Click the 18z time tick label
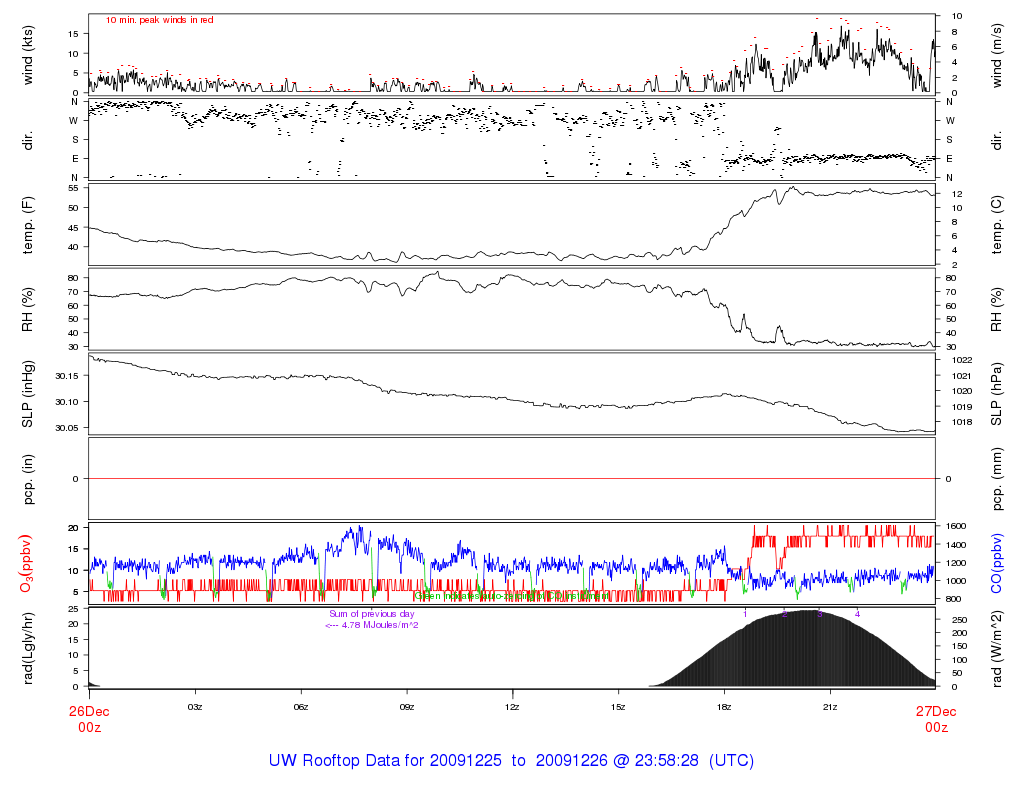1024x800 pixels. (x=724, y=707)
